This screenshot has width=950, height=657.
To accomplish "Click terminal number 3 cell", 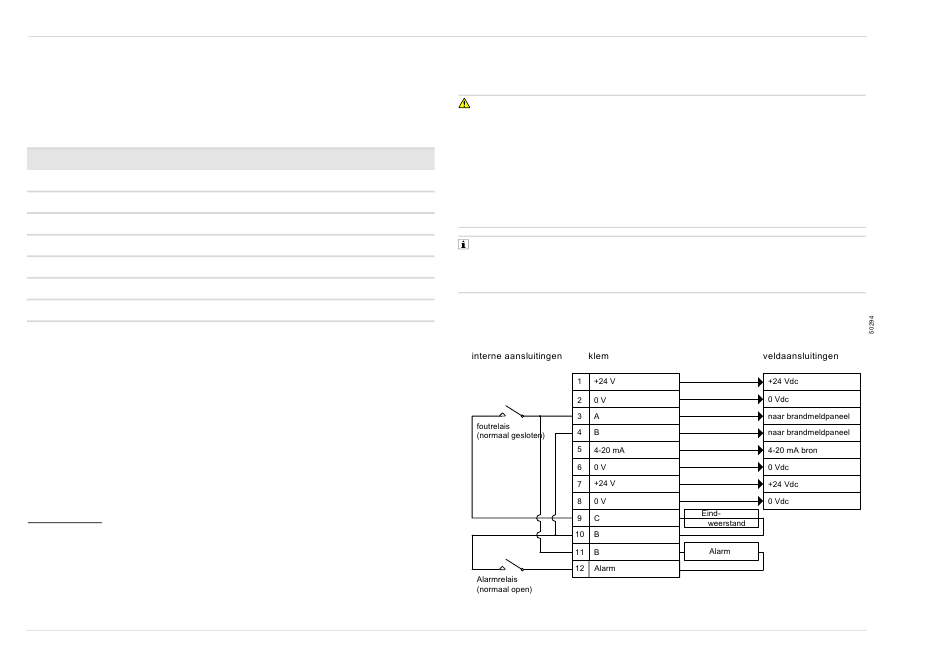I will [580, 416].
